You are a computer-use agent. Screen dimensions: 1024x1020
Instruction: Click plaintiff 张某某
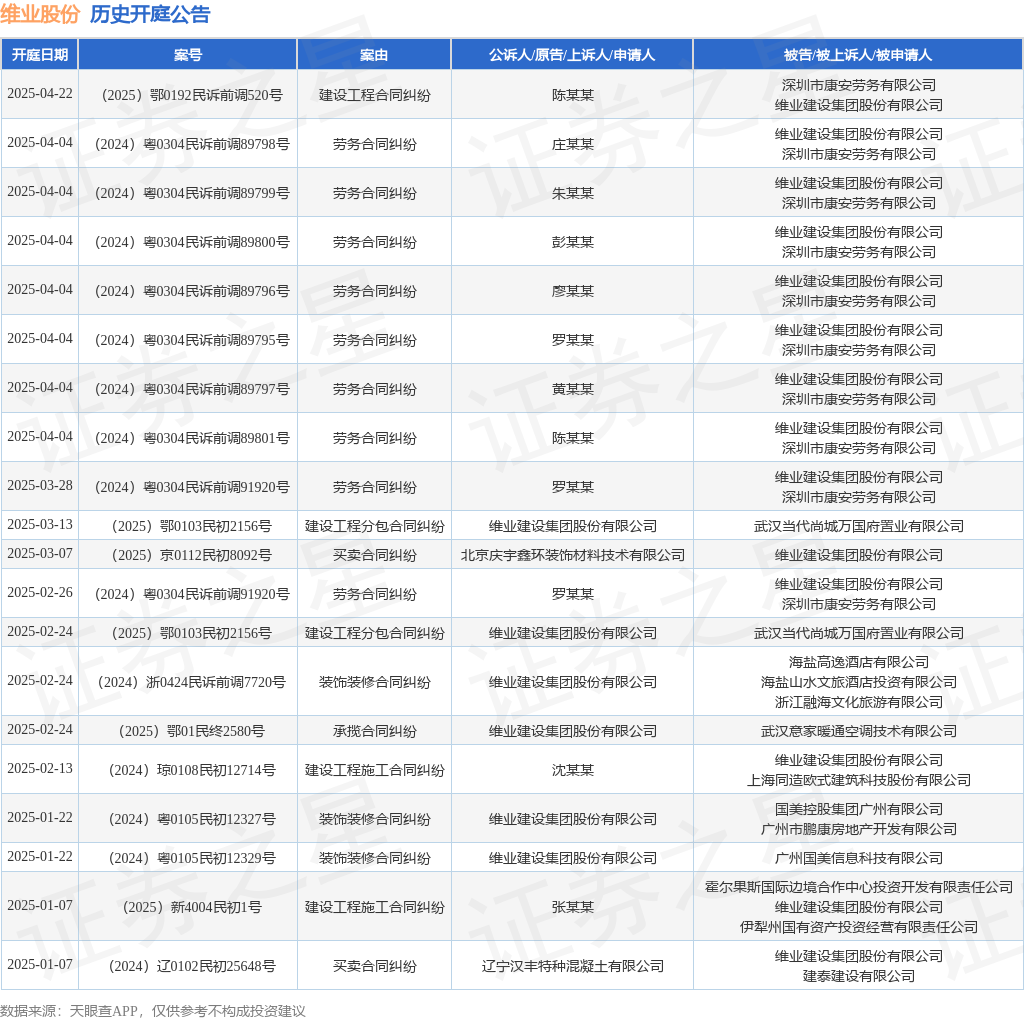coord(573,908)
